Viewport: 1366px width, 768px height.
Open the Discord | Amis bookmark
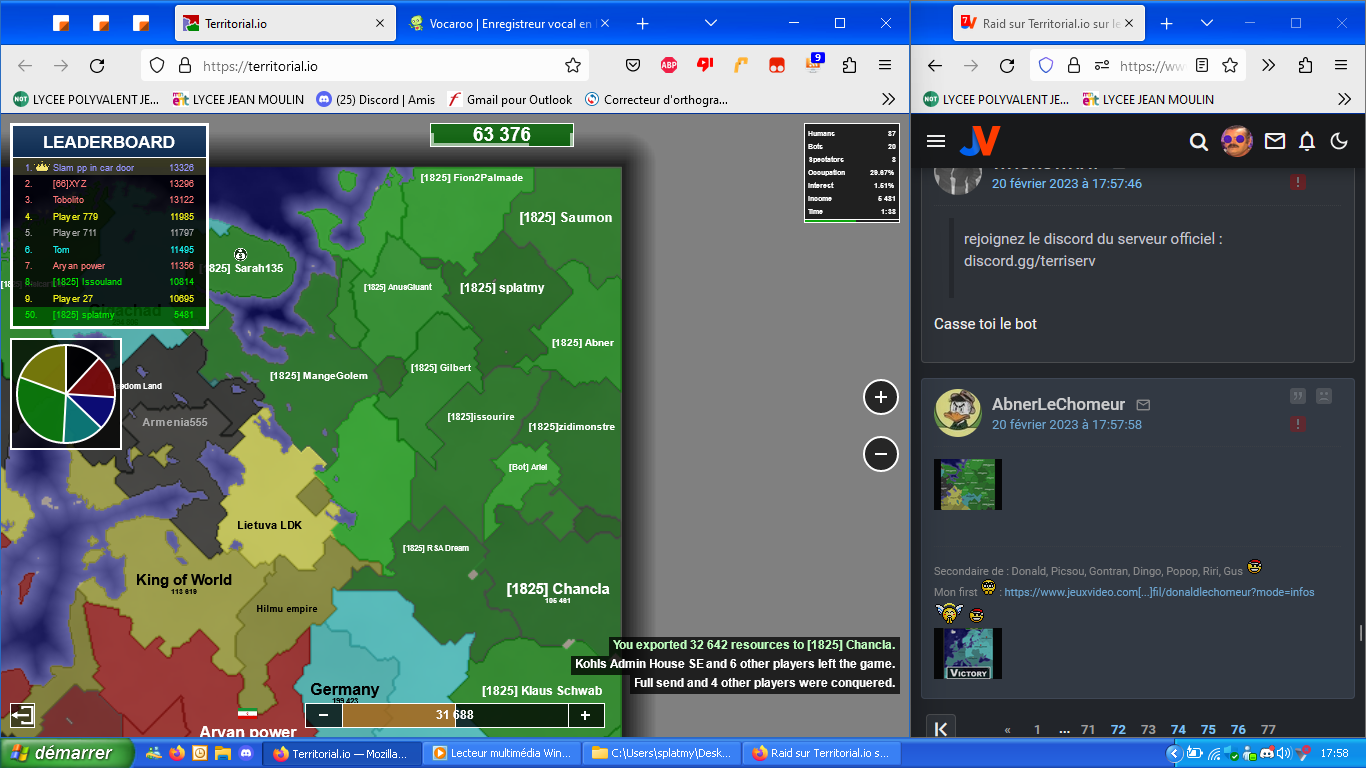375,99
